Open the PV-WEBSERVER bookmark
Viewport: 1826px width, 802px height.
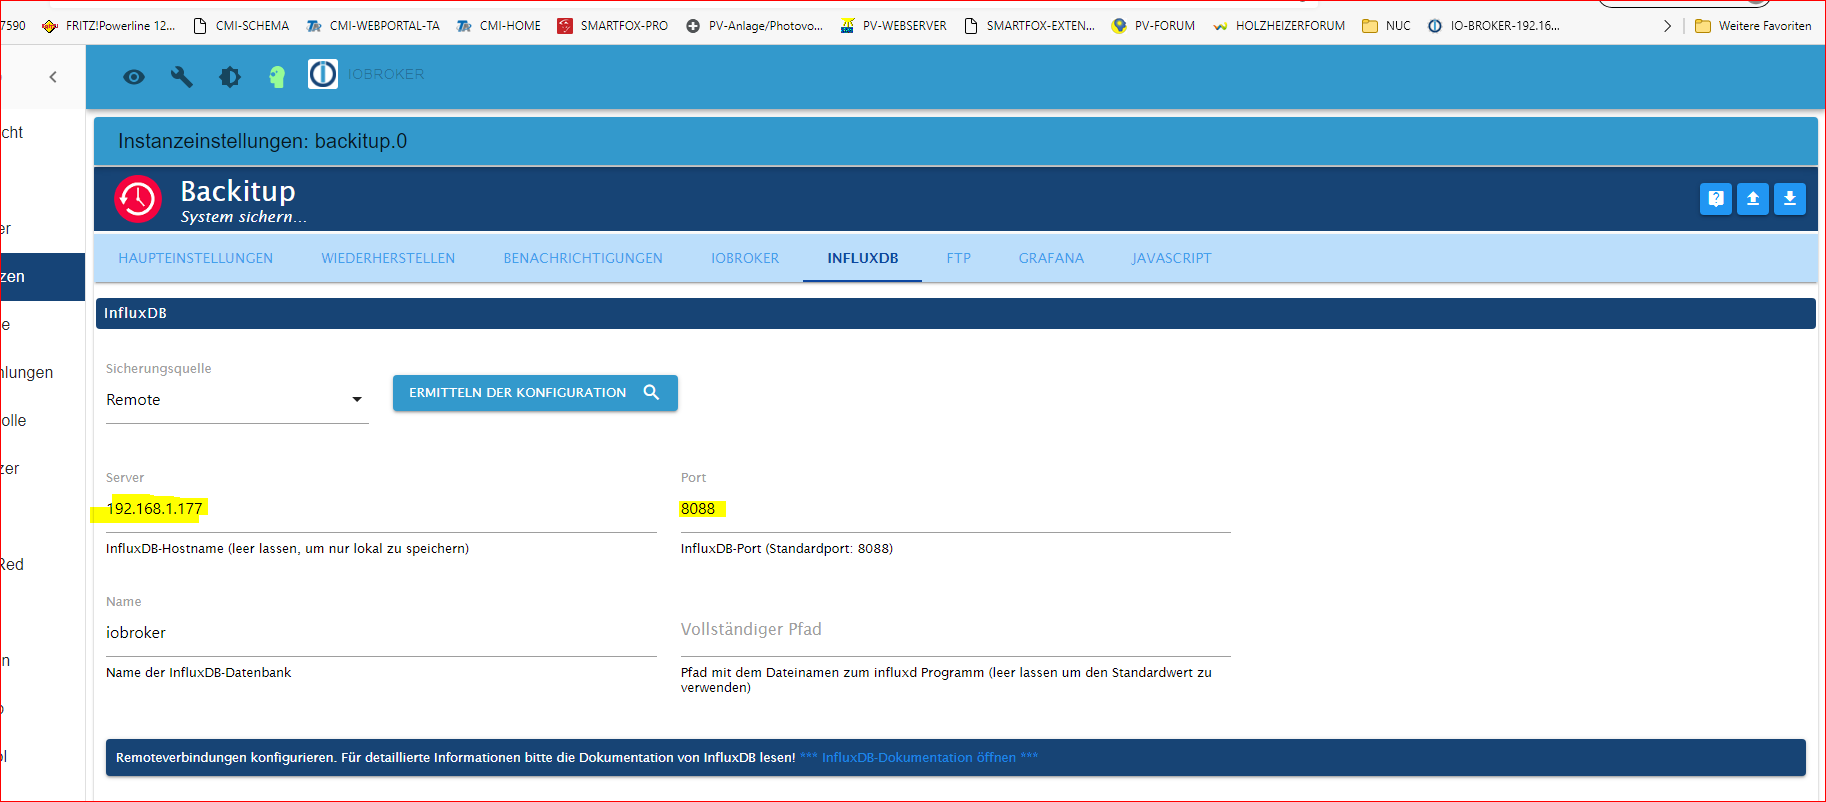coord(893,26)
